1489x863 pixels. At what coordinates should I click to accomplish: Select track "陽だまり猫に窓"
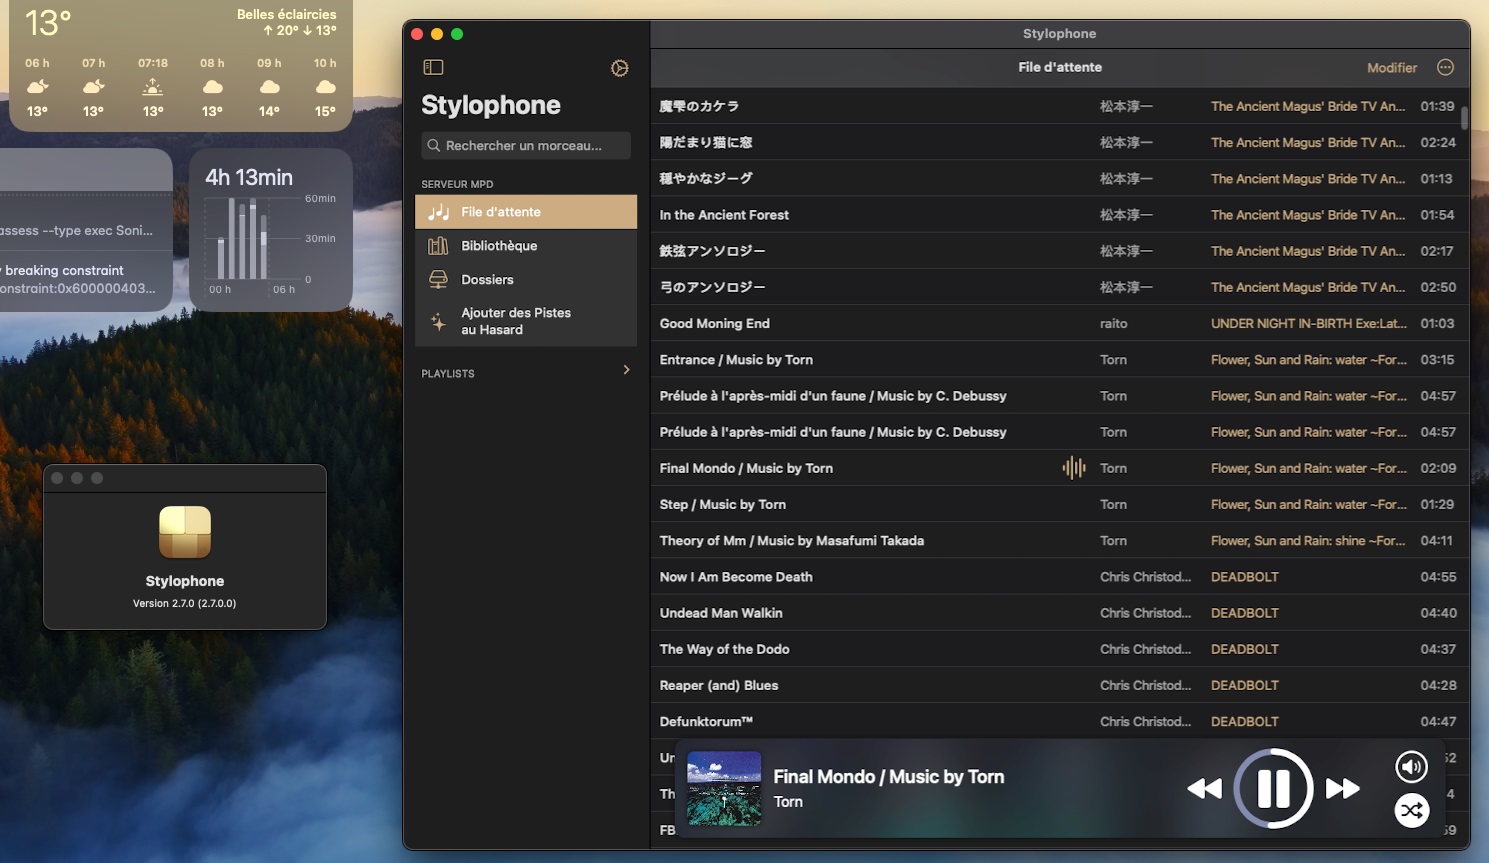tap(1059, 142)
